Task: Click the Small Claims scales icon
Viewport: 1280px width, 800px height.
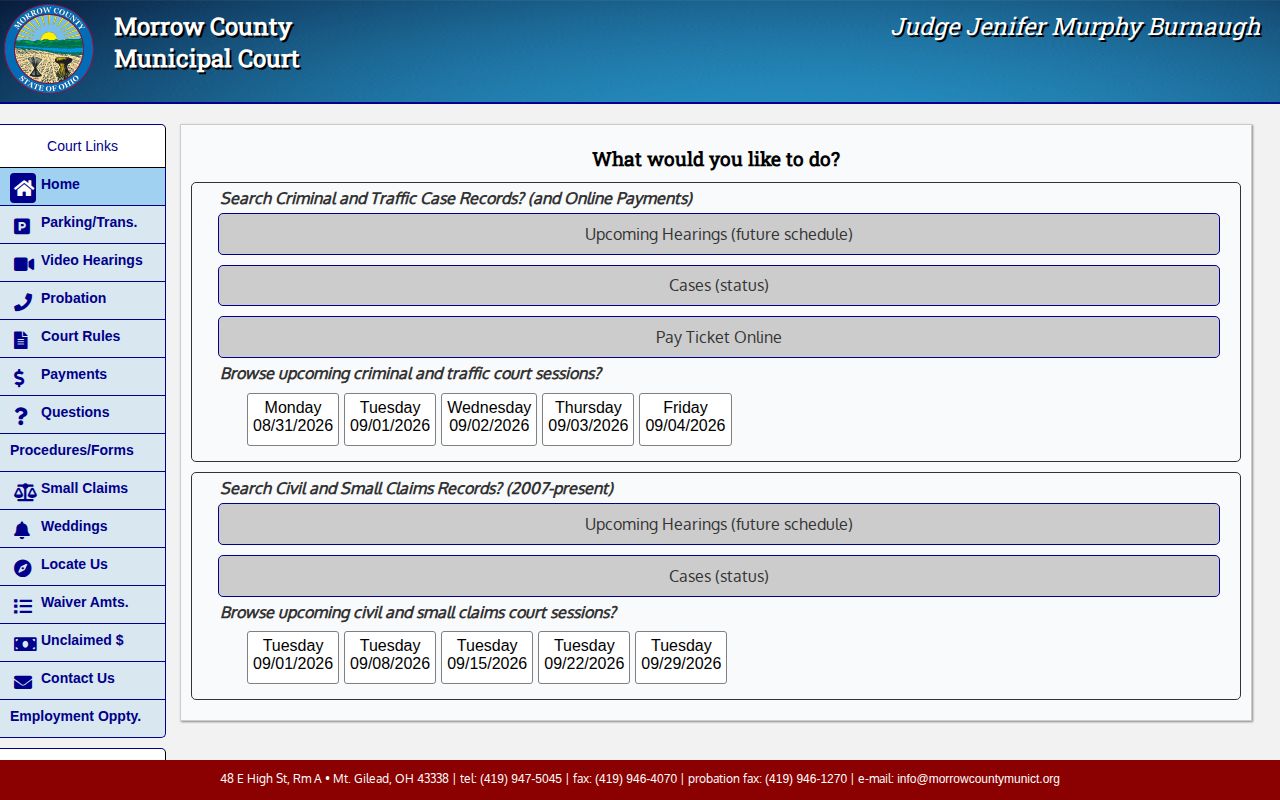Action: point(24,492)
